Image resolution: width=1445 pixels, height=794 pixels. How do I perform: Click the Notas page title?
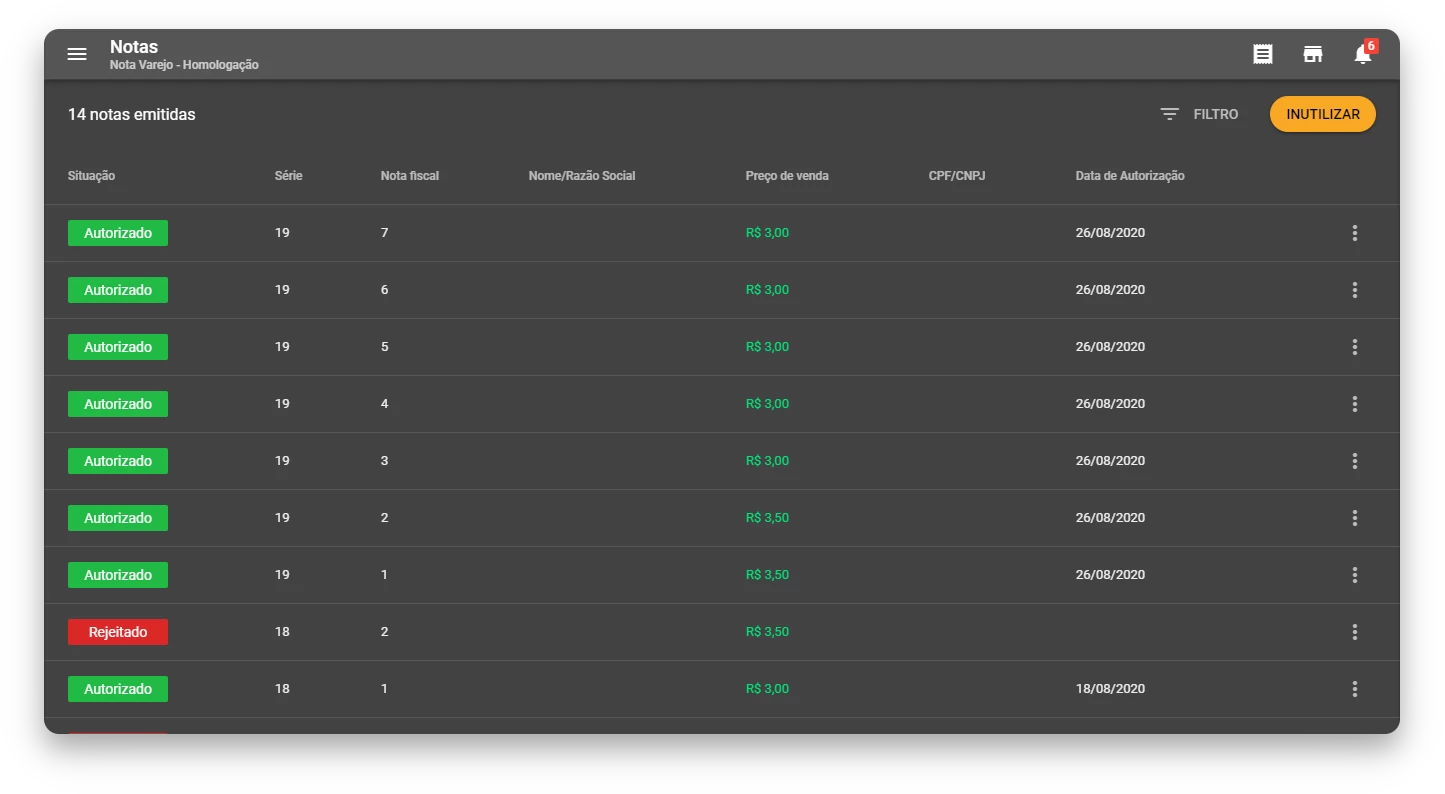tap(134, 47)
